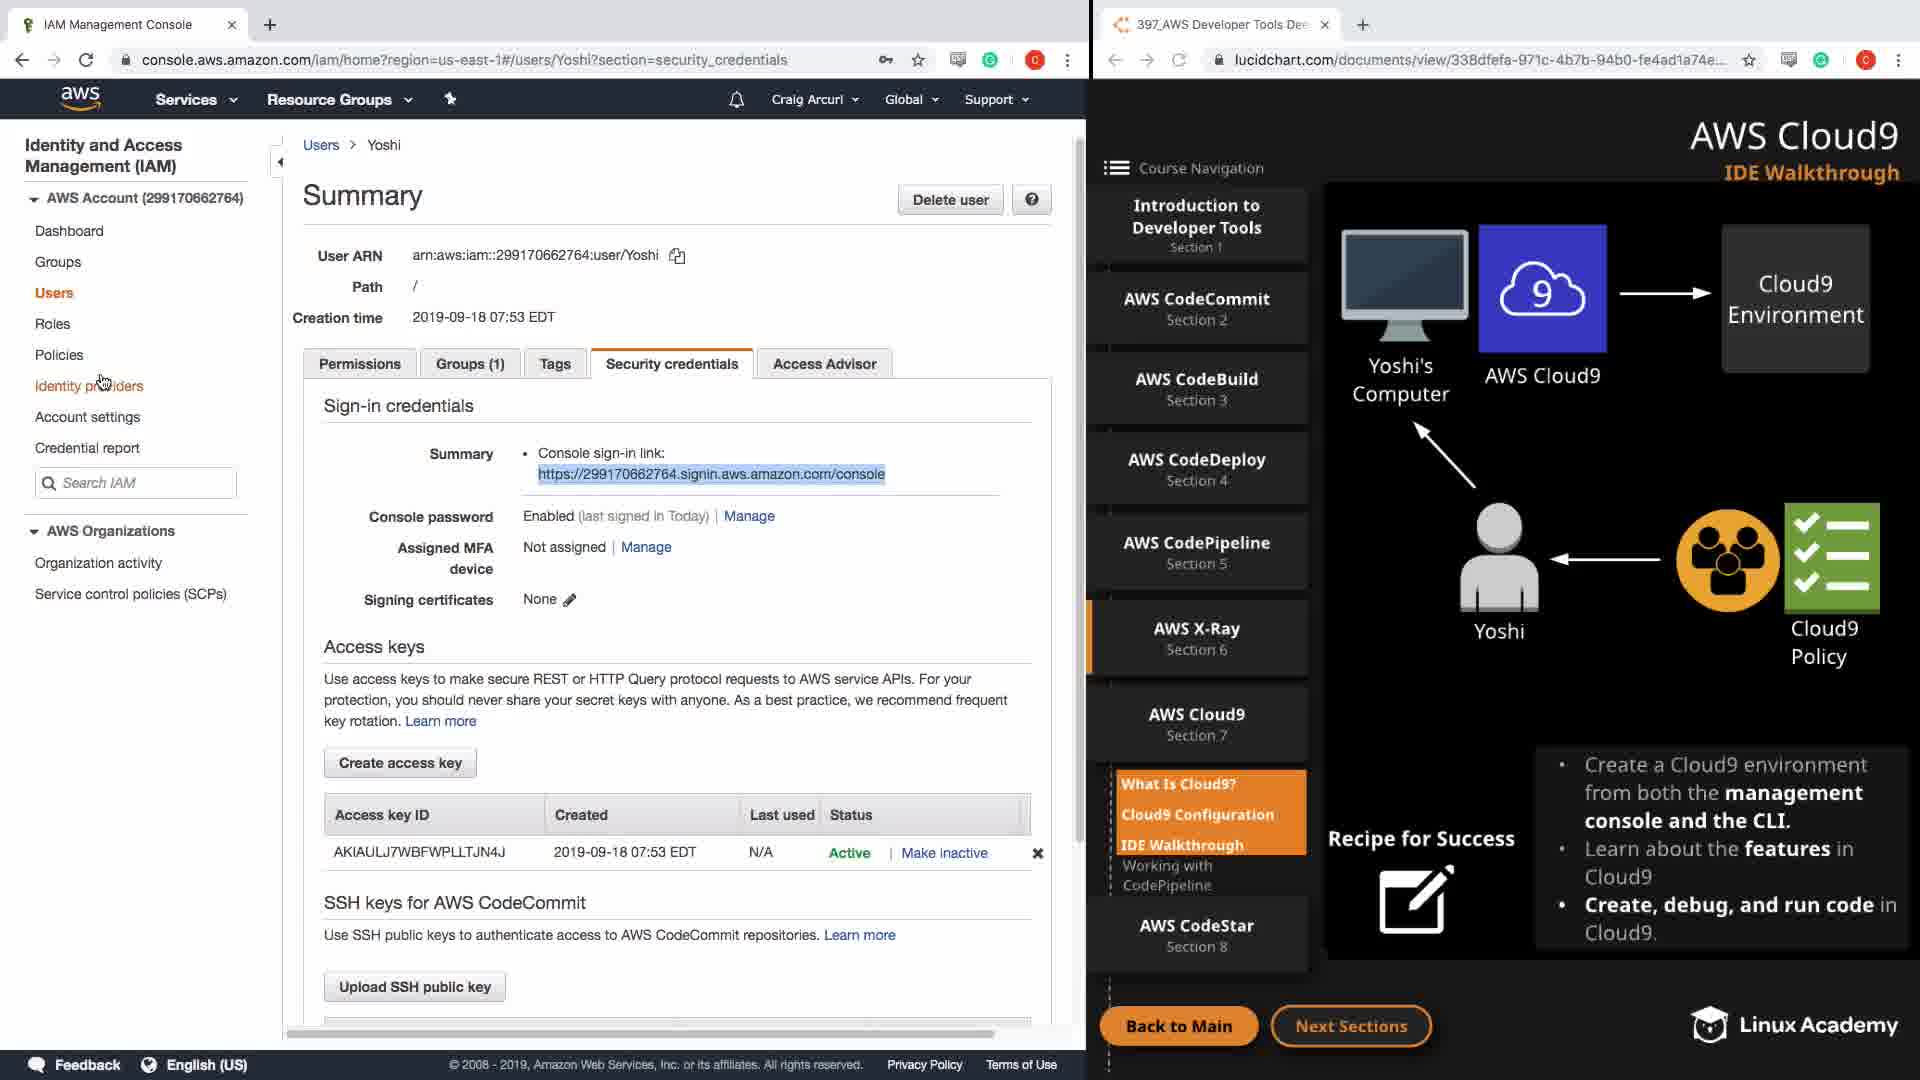Click the pencil icon beside Signing certificates
Screen dimensions: 1920x1080
click(570, 600)
